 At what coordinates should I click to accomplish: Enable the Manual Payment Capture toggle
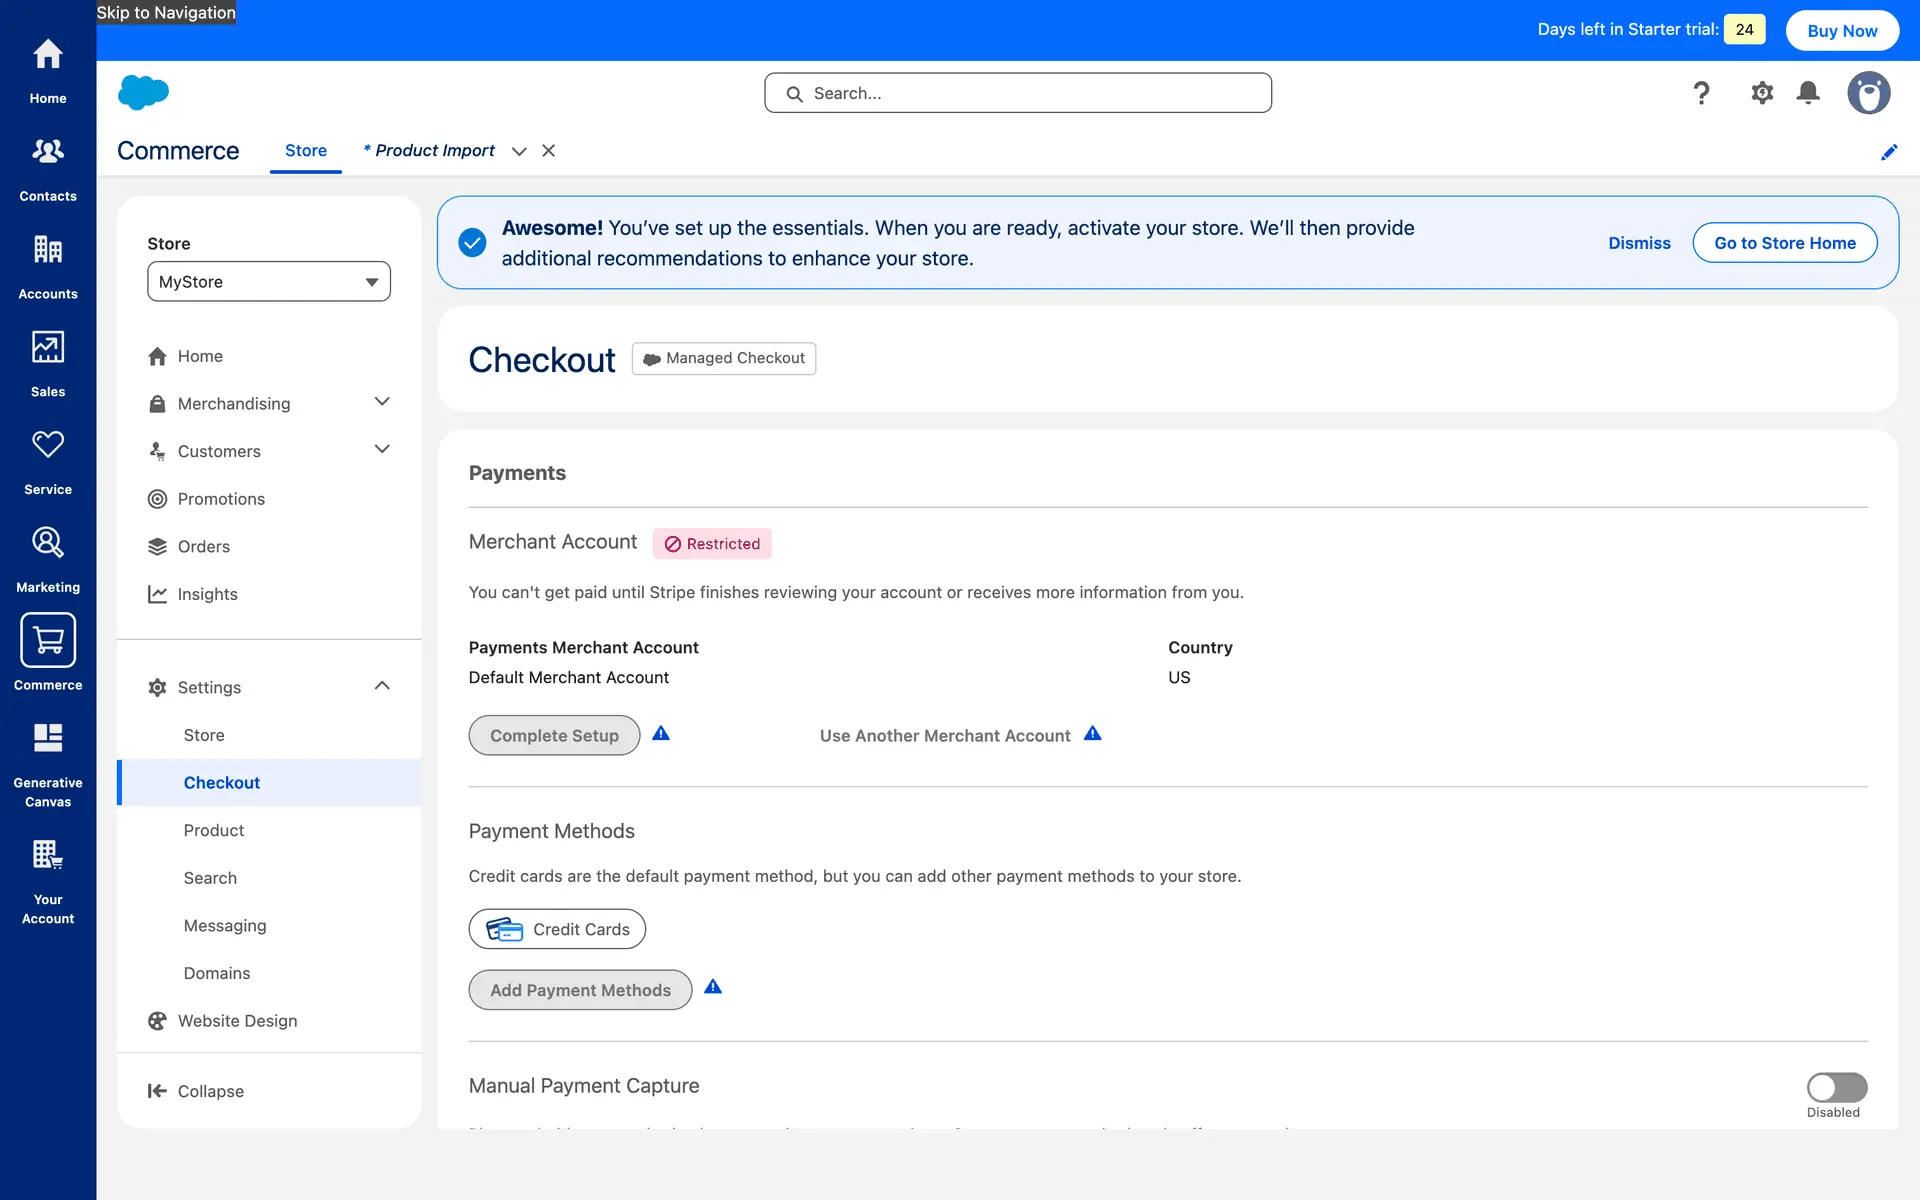(x=1836, y=1087)
